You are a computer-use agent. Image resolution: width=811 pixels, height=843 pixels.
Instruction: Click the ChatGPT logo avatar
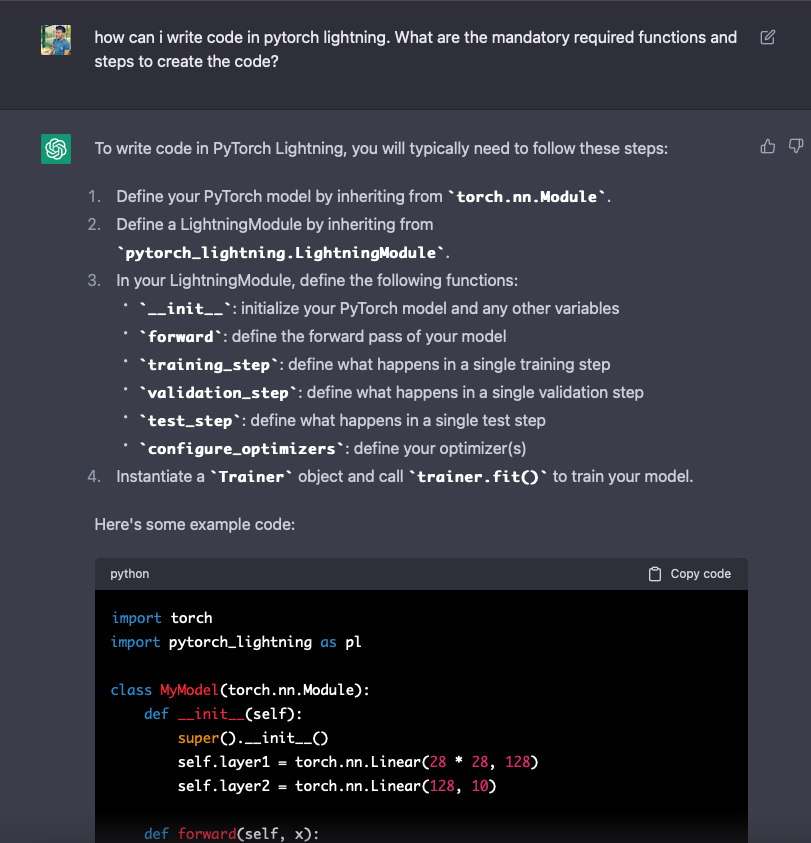tap(56, 149)
